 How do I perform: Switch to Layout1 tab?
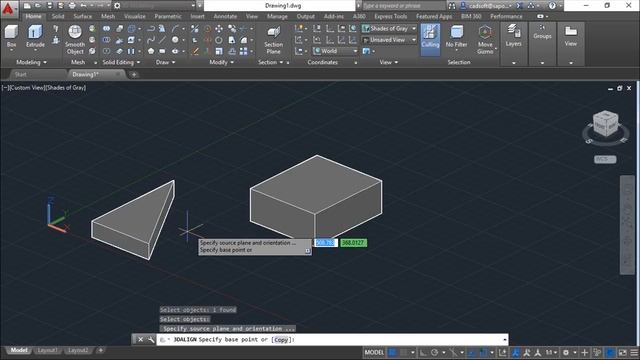[47, 350]
